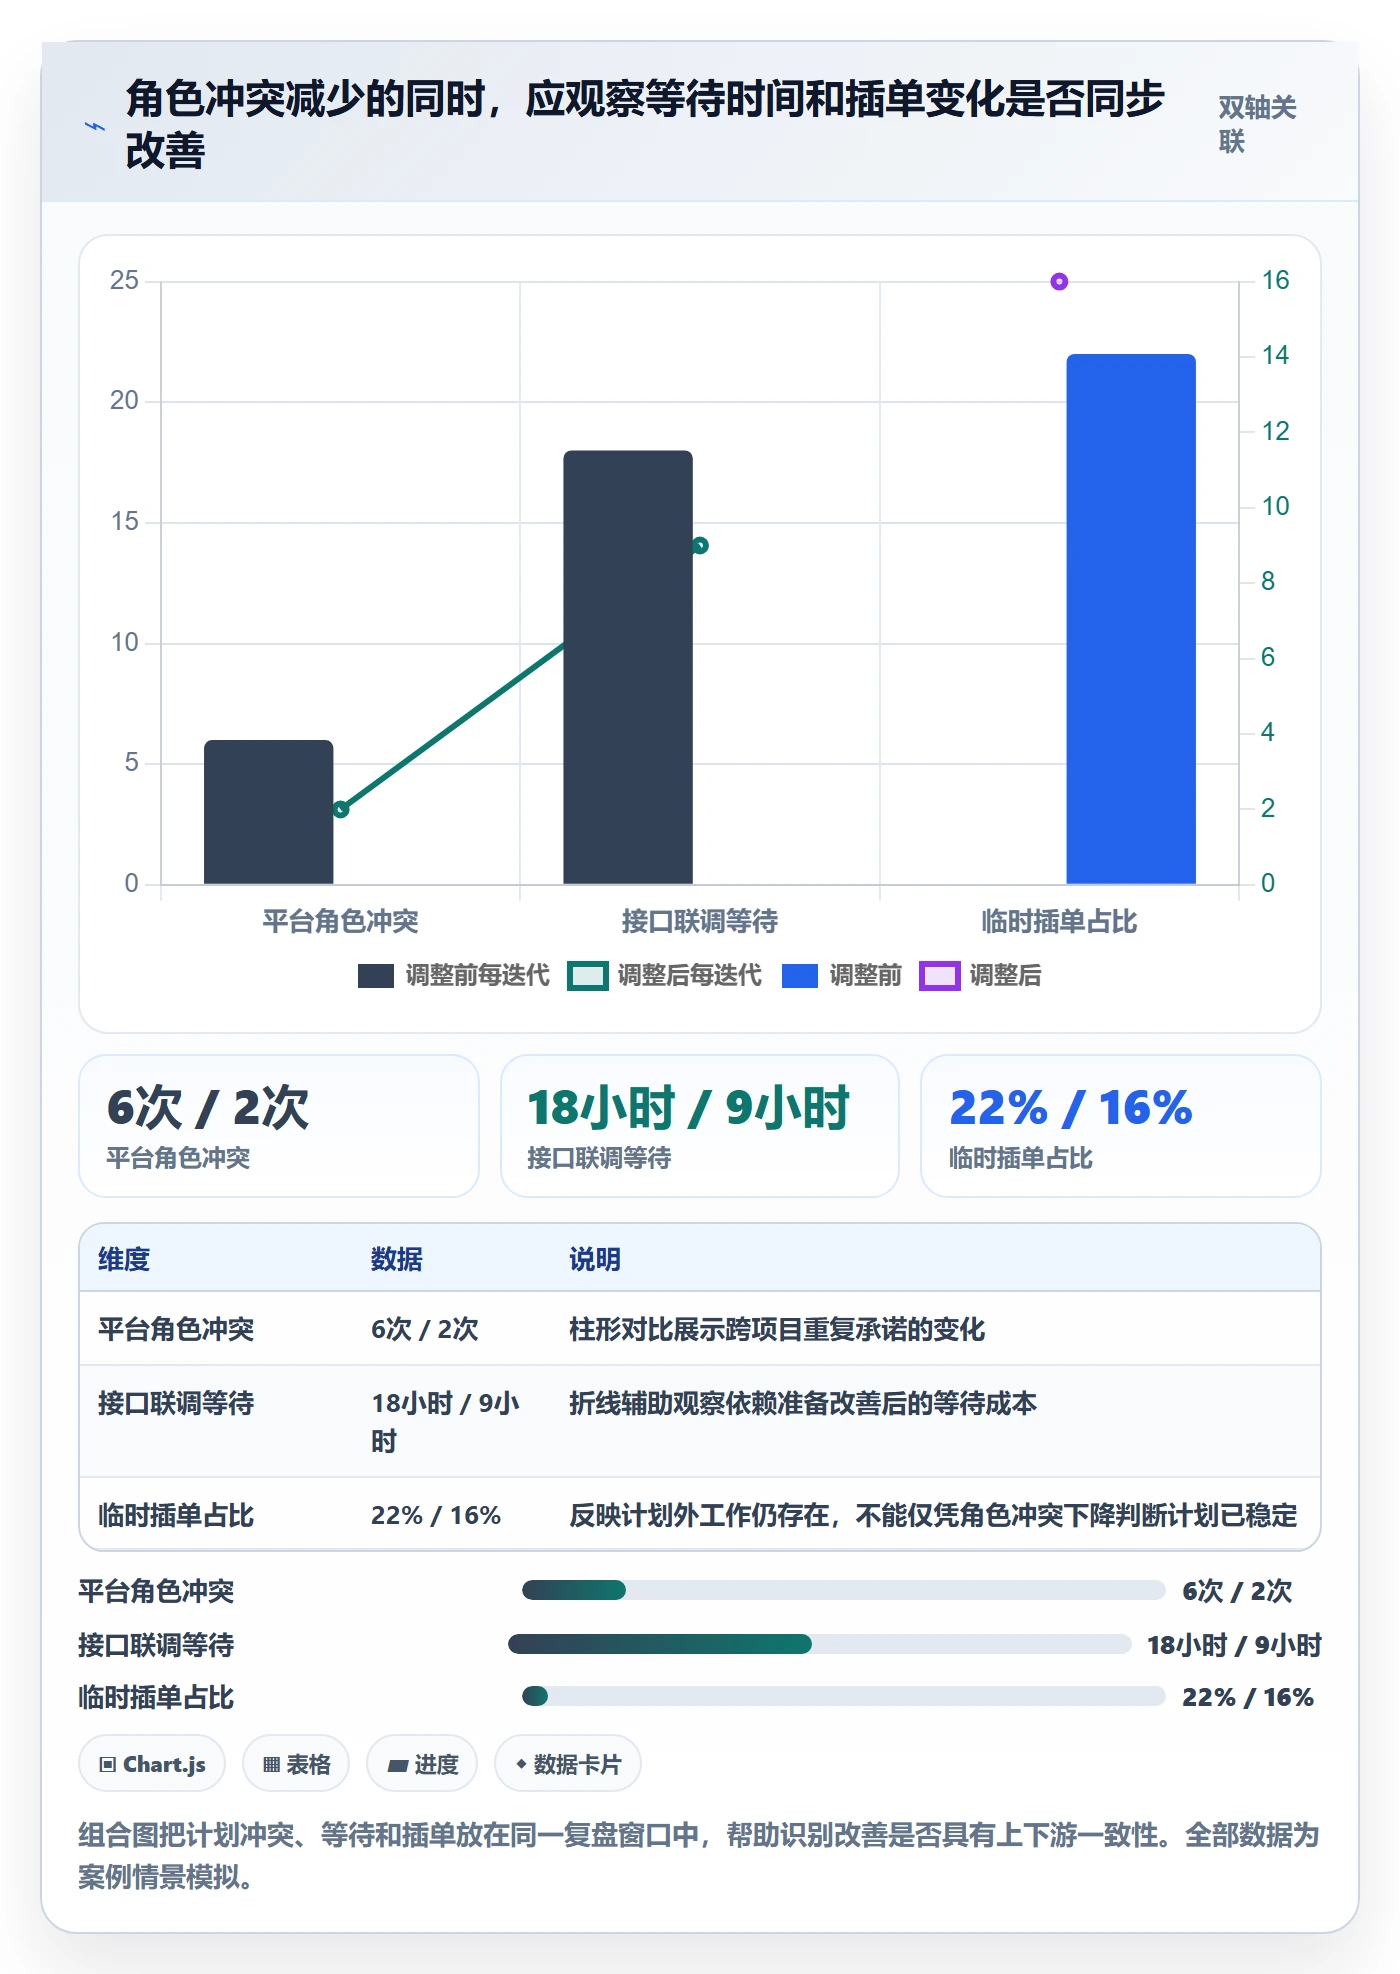Click the 临时插单占比 progress bar

click(x=844, y=1696)
